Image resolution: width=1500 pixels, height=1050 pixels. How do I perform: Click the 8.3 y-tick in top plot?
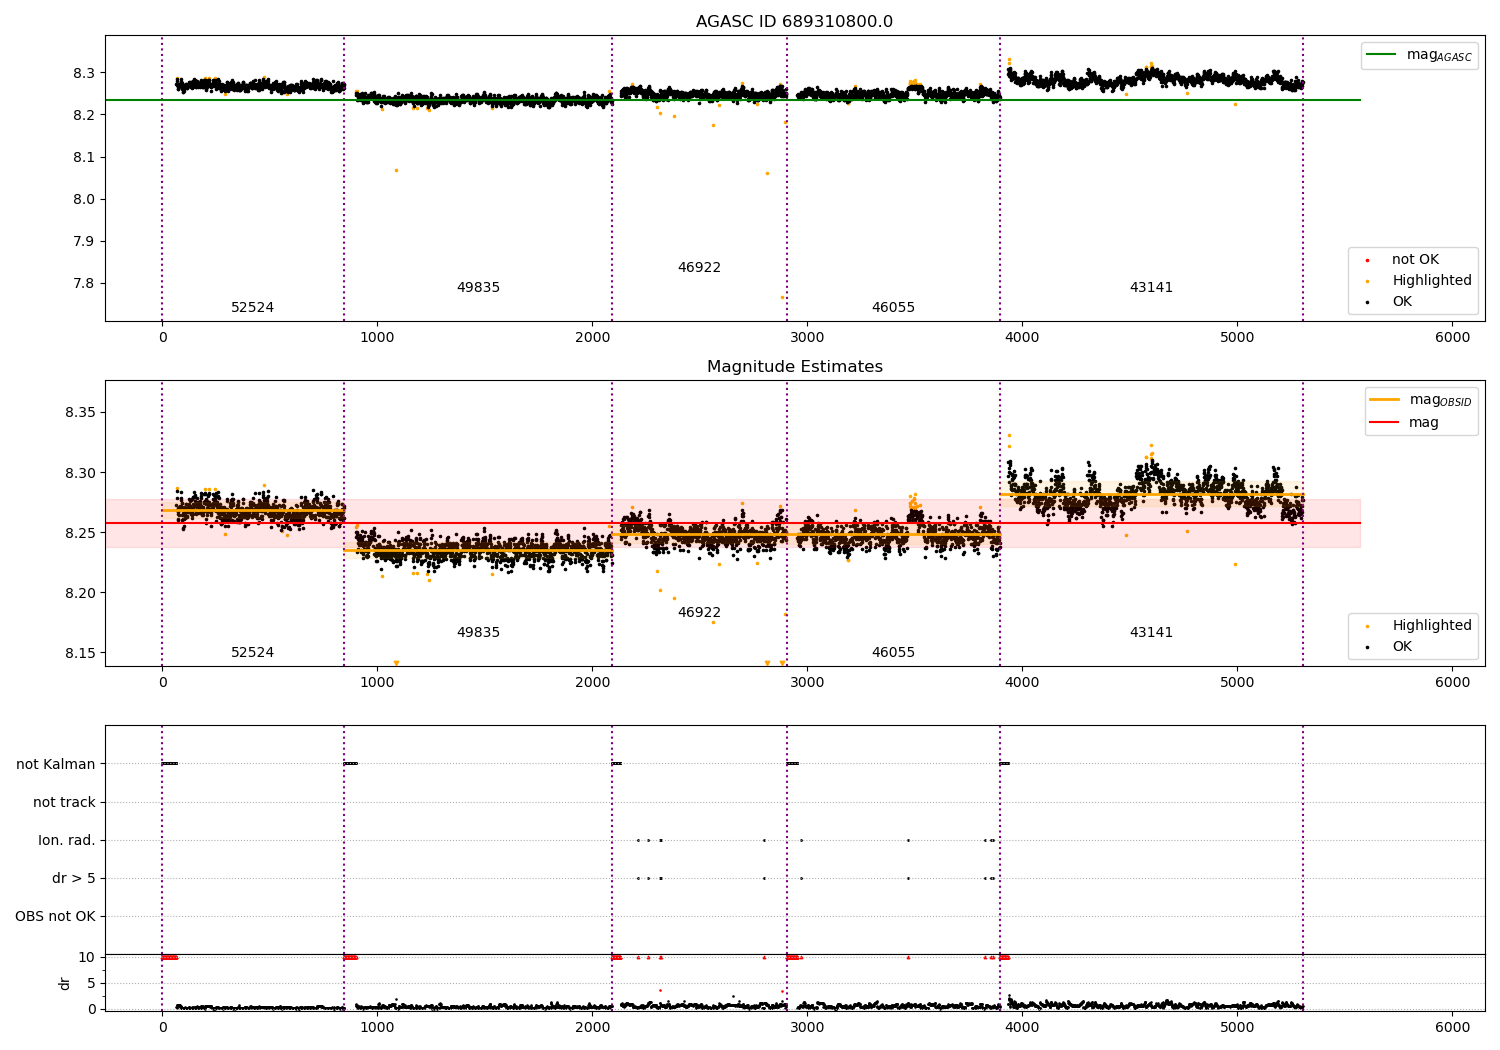pos(84,73)
